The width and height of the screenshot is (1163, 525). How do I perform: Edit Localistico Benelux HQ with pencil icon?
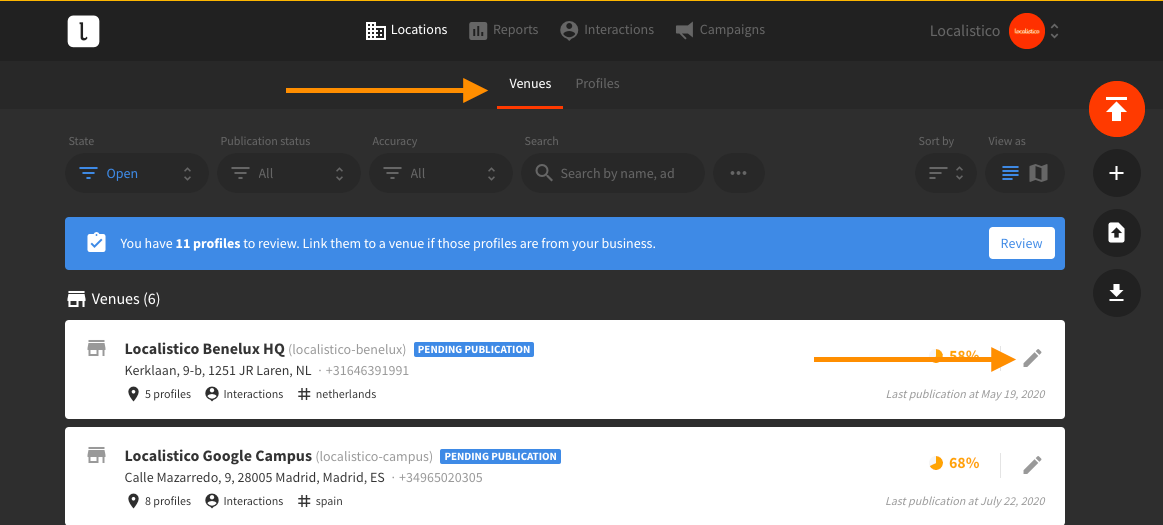1032,358
